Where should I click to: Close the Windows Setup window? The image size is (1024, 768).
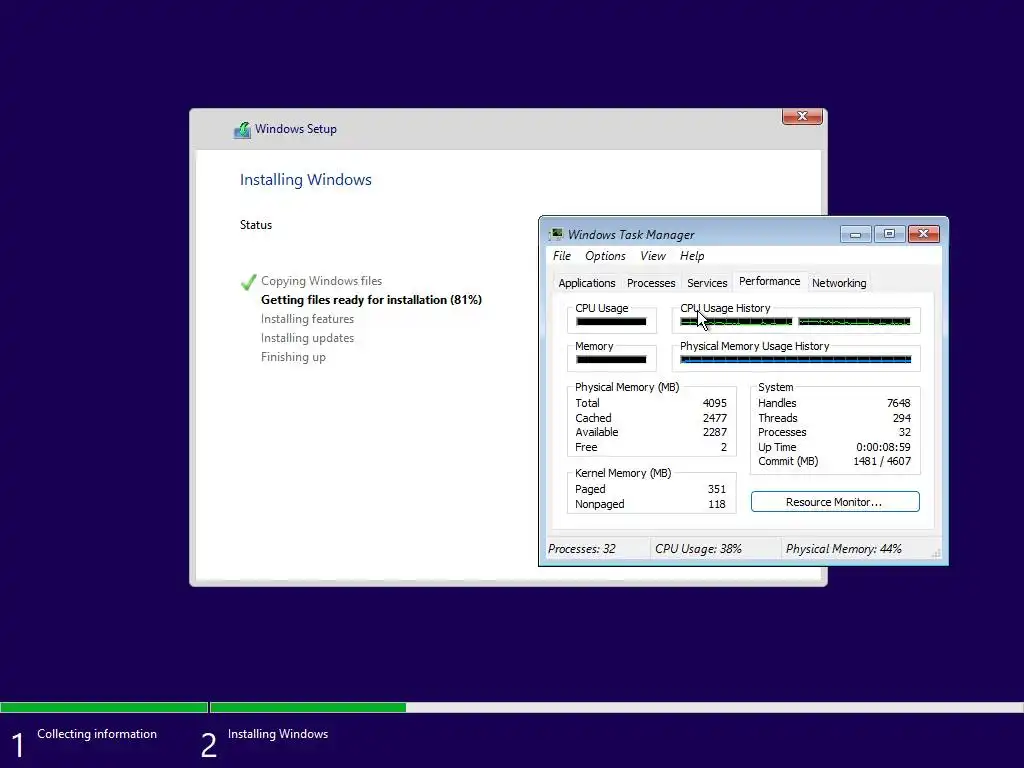[x=802, y=116]
